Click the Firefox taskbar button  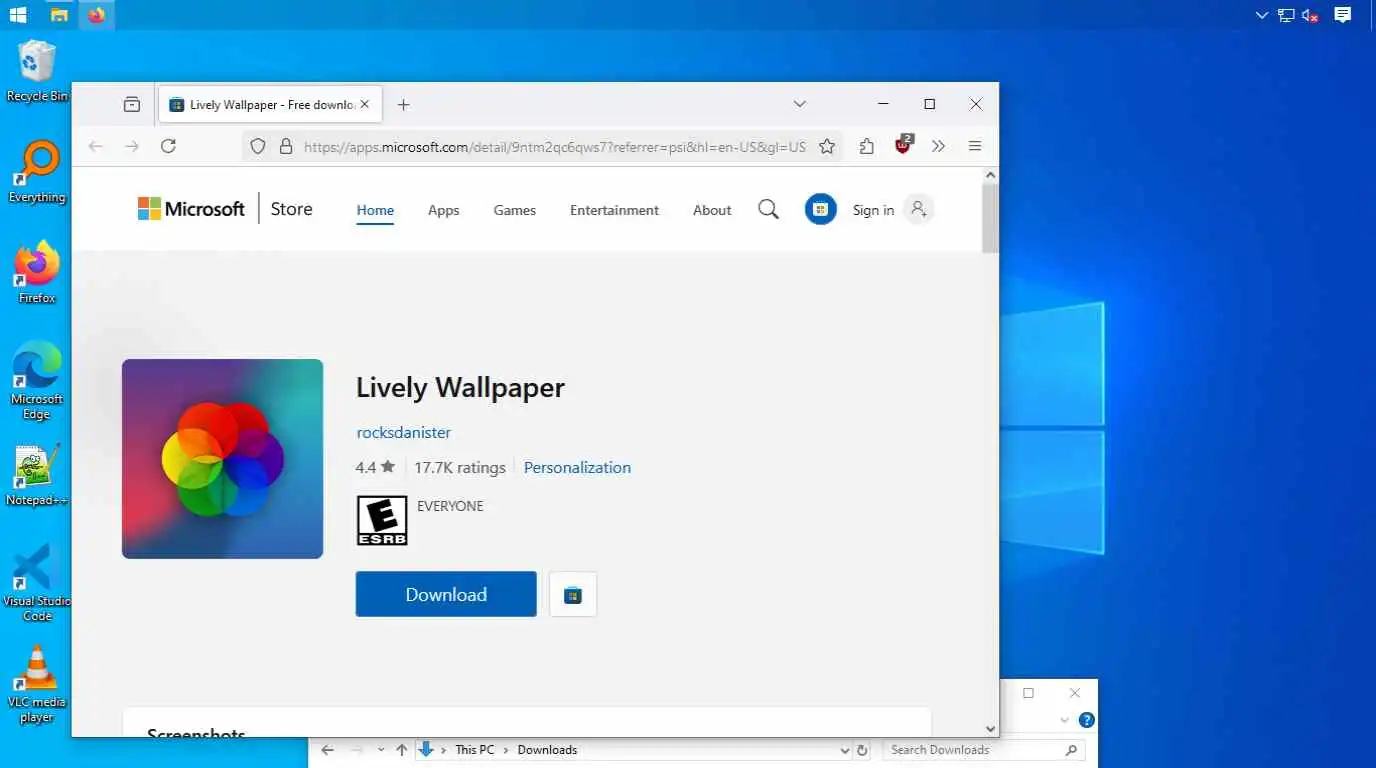(x=97, y=15)
